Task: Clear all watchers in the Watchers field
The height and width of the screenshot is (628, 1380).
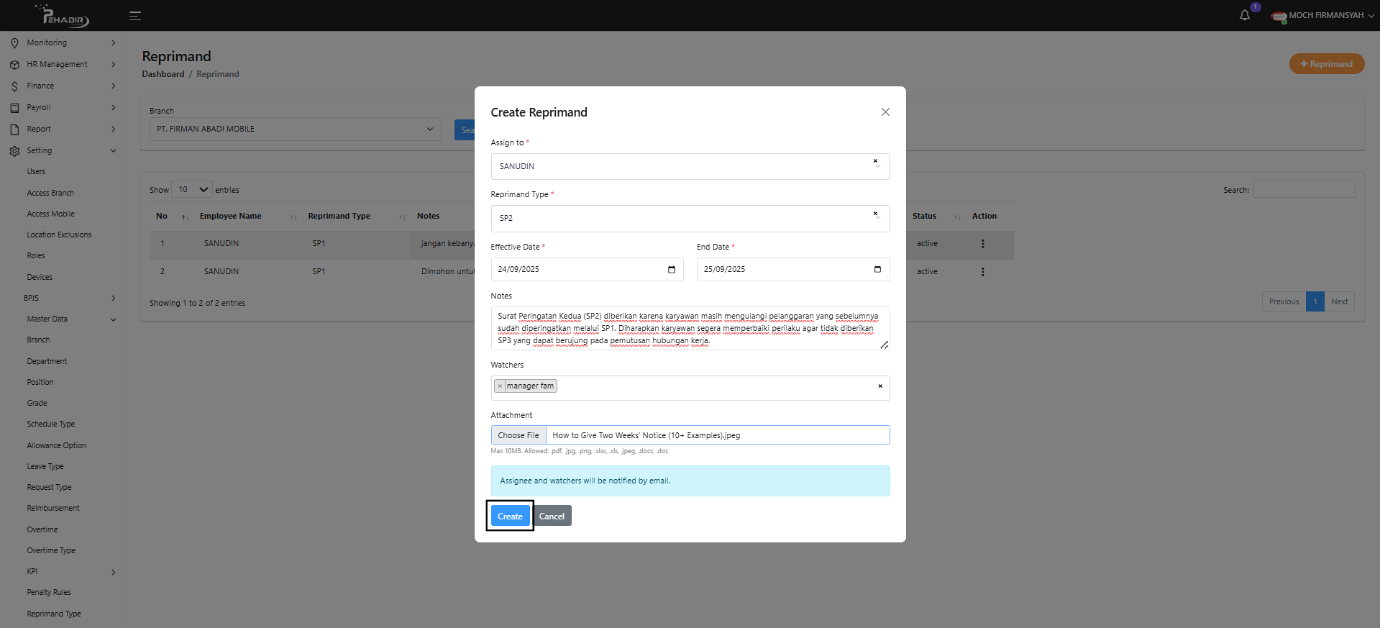Action: click(880, 386)
